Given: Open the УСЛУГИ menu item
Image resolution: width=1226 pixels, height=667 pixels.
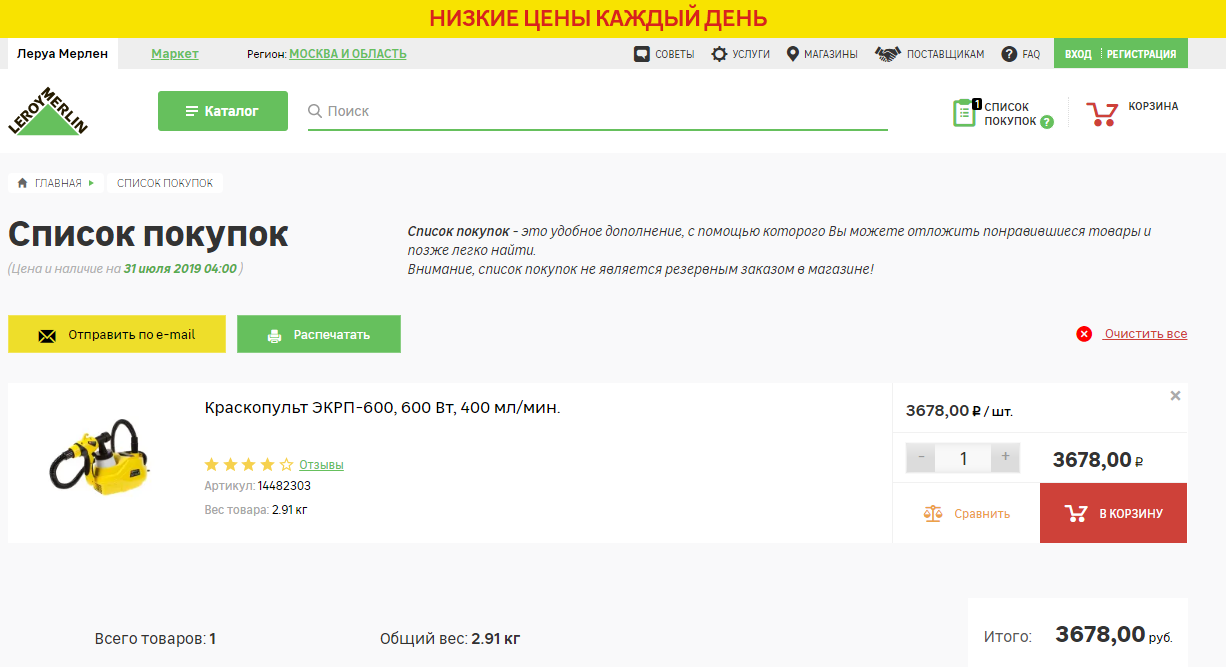Looking at the screenshot, I should [x=751, y=54].
